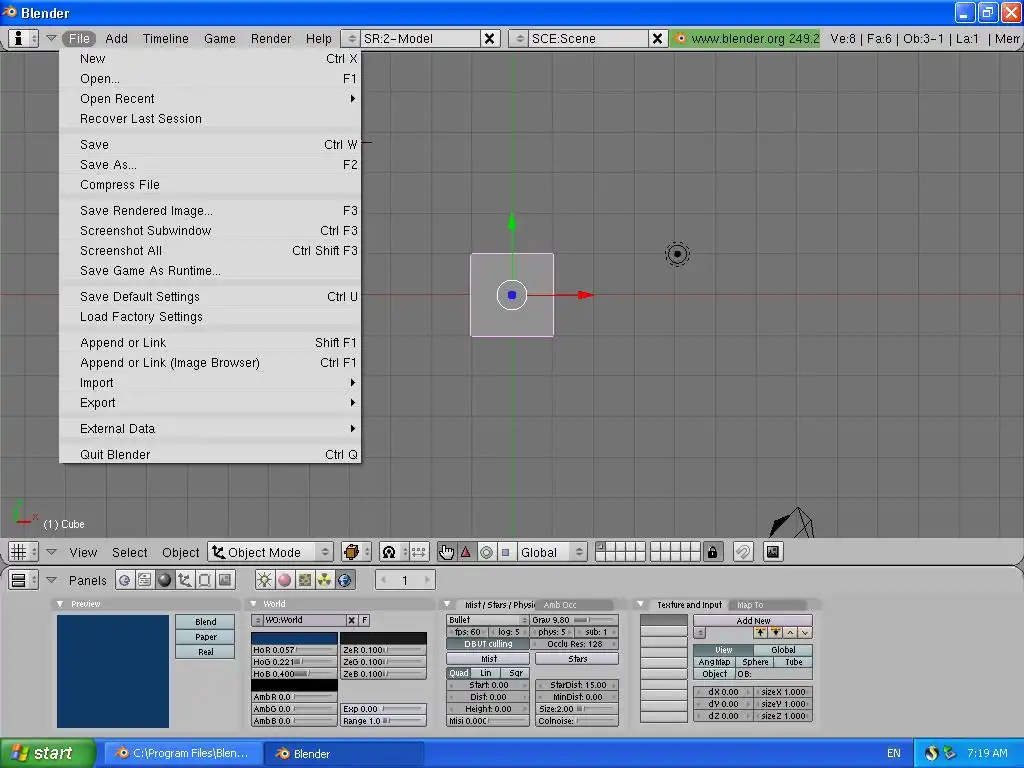
Task: Toggle the Blend preview option
Action: click(205, 622)
